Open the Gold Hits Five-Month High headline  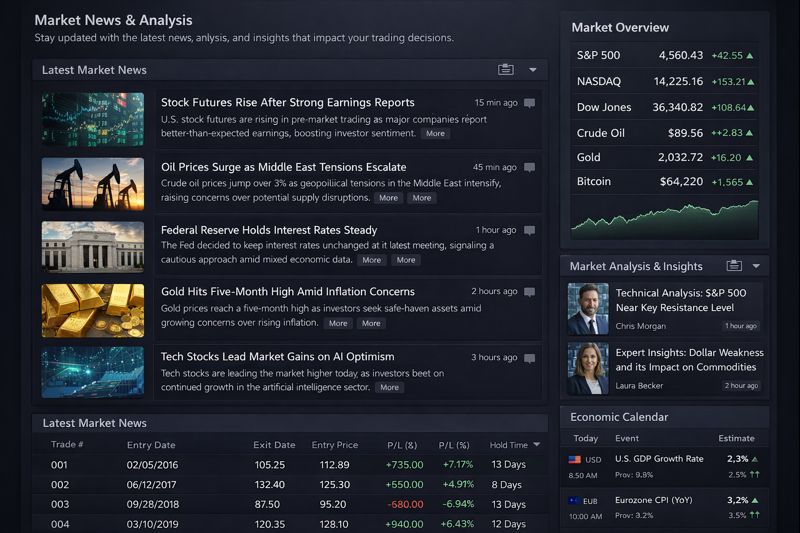tap(288, 292)
